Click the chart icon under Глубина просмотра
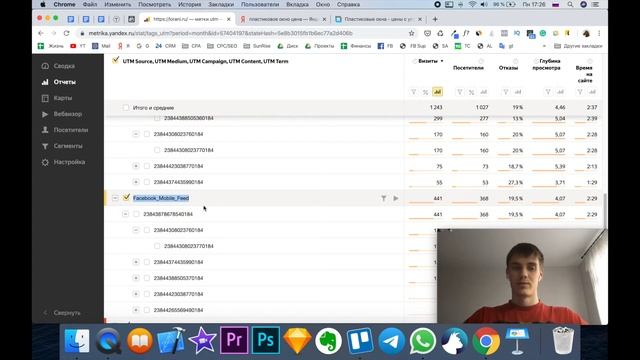The width and height of the screenshot is (640, 360). 560,92
